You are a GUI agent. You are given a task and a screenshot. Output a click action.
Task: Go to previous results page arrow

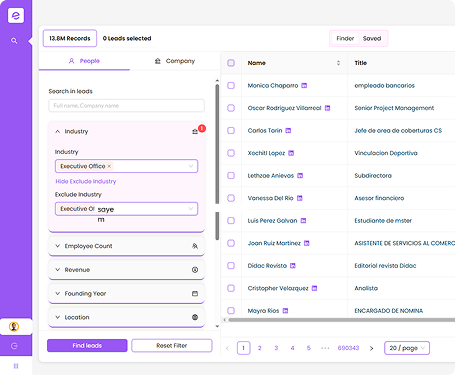coord(228,348)
